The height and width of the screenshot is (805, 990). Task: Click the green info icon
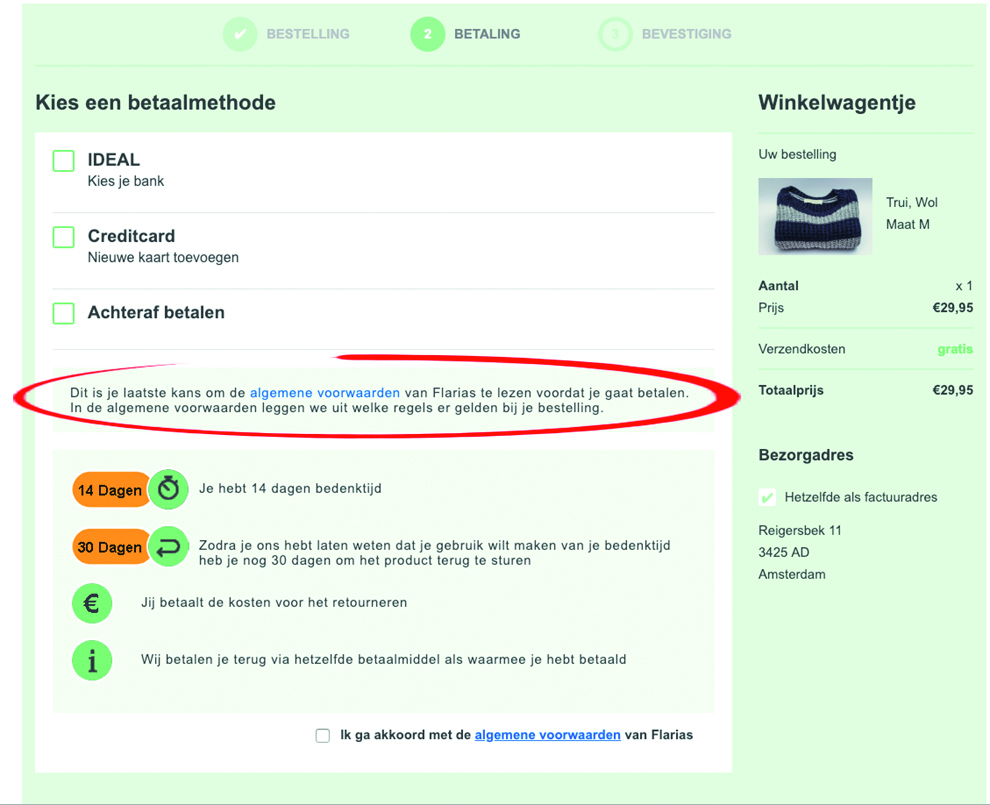tap(92, 660)
